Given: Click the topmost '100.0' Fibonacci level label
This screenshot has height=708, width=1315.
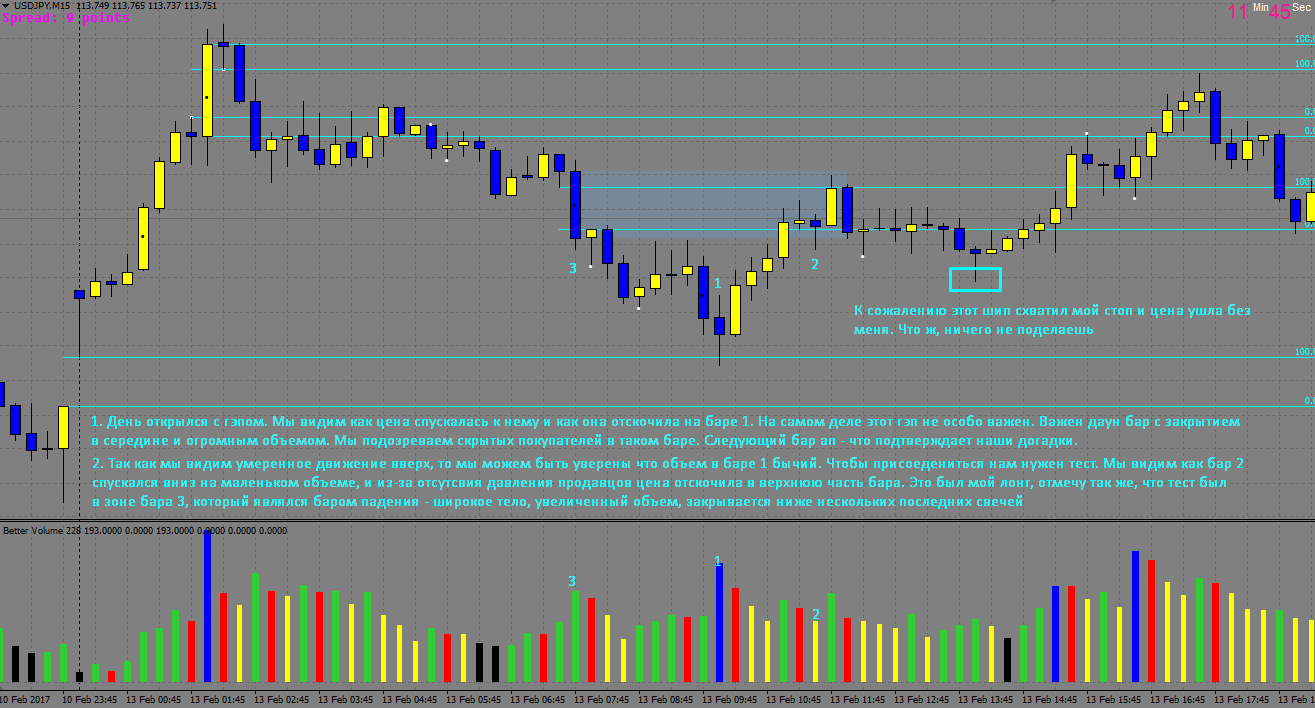Looking at the screenshot, I should pos(1304,39).
